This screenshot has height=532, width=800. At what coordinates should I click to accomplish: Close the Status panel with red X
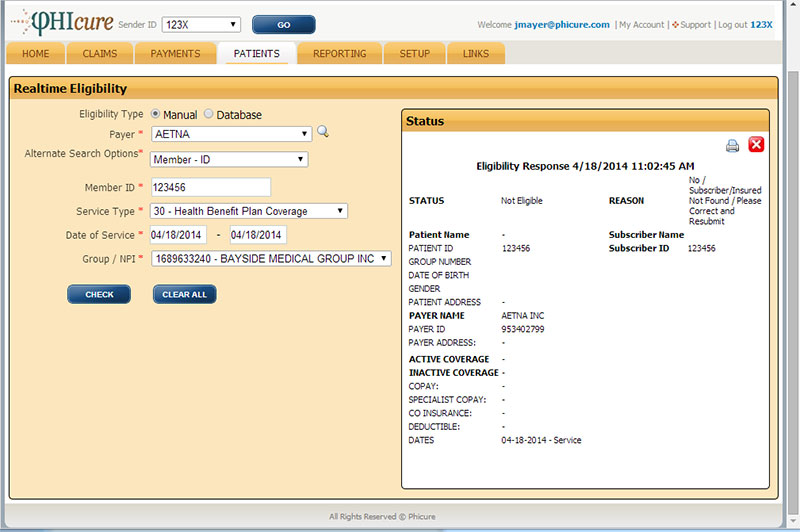756,145
